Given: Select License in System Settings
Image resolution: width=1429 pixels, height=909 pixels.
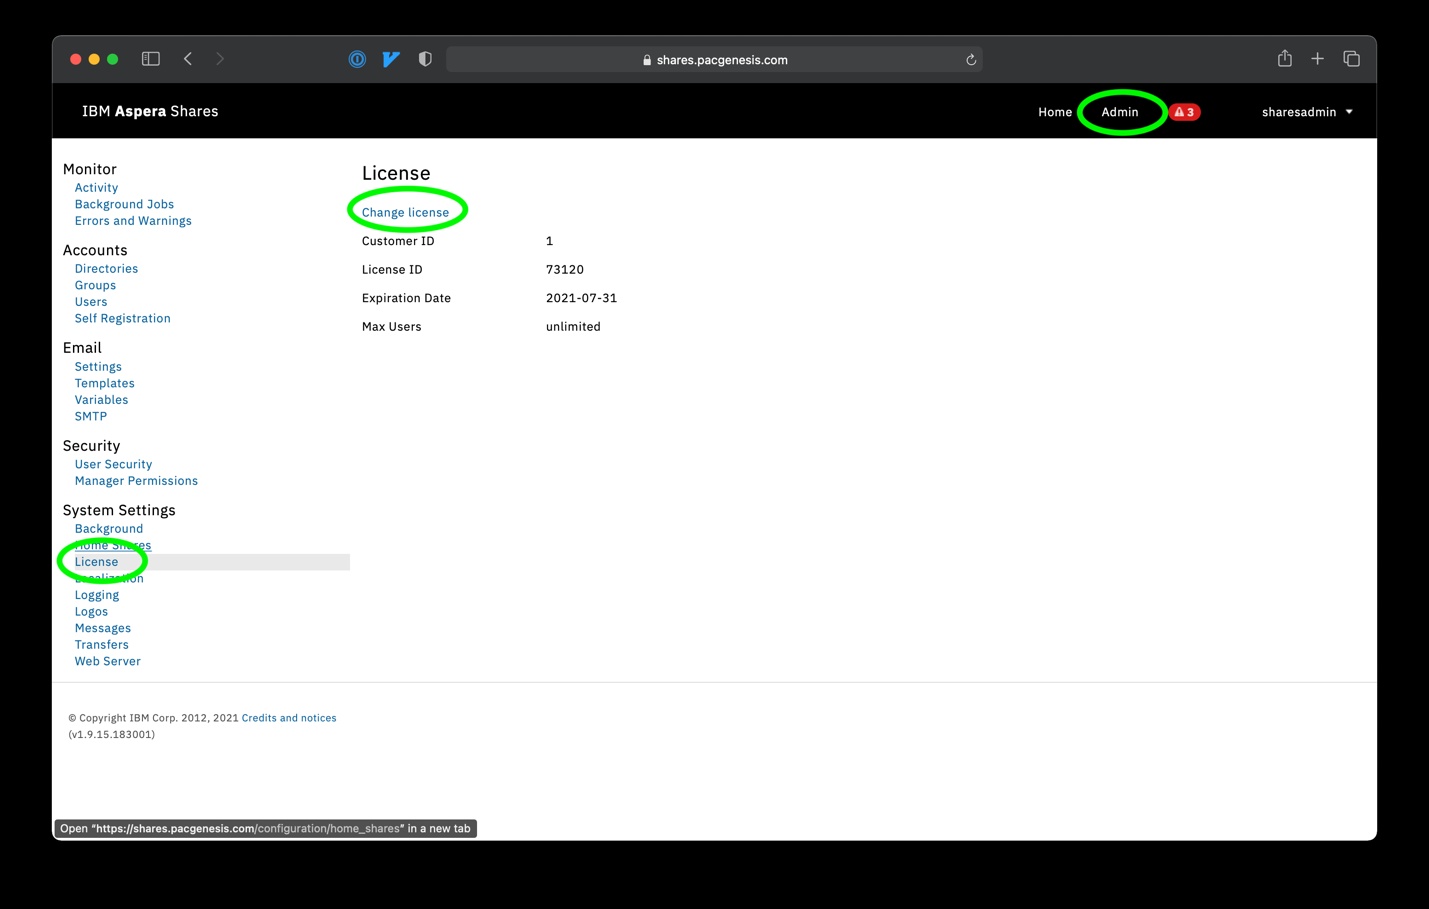Looking at the screenshot, I should pos(96,562).
